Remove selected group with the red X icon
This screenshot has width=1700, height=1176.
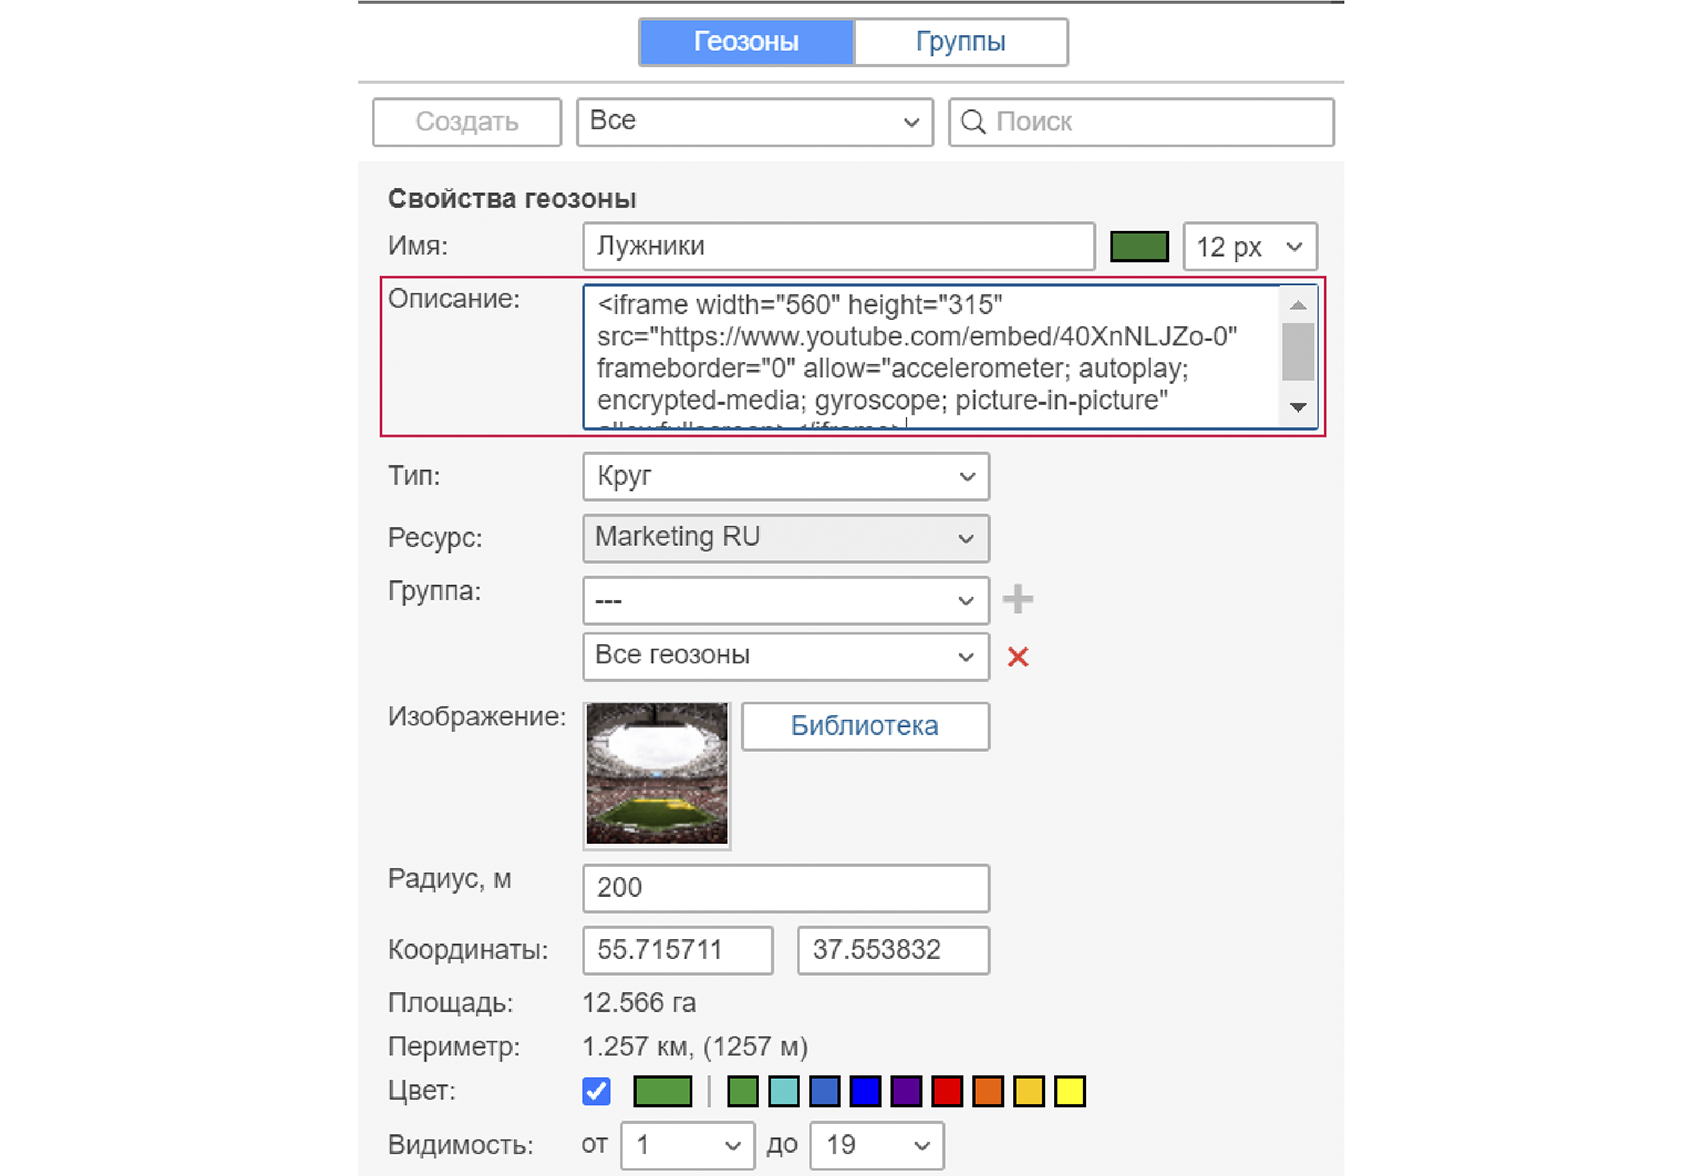[1017, 657]
